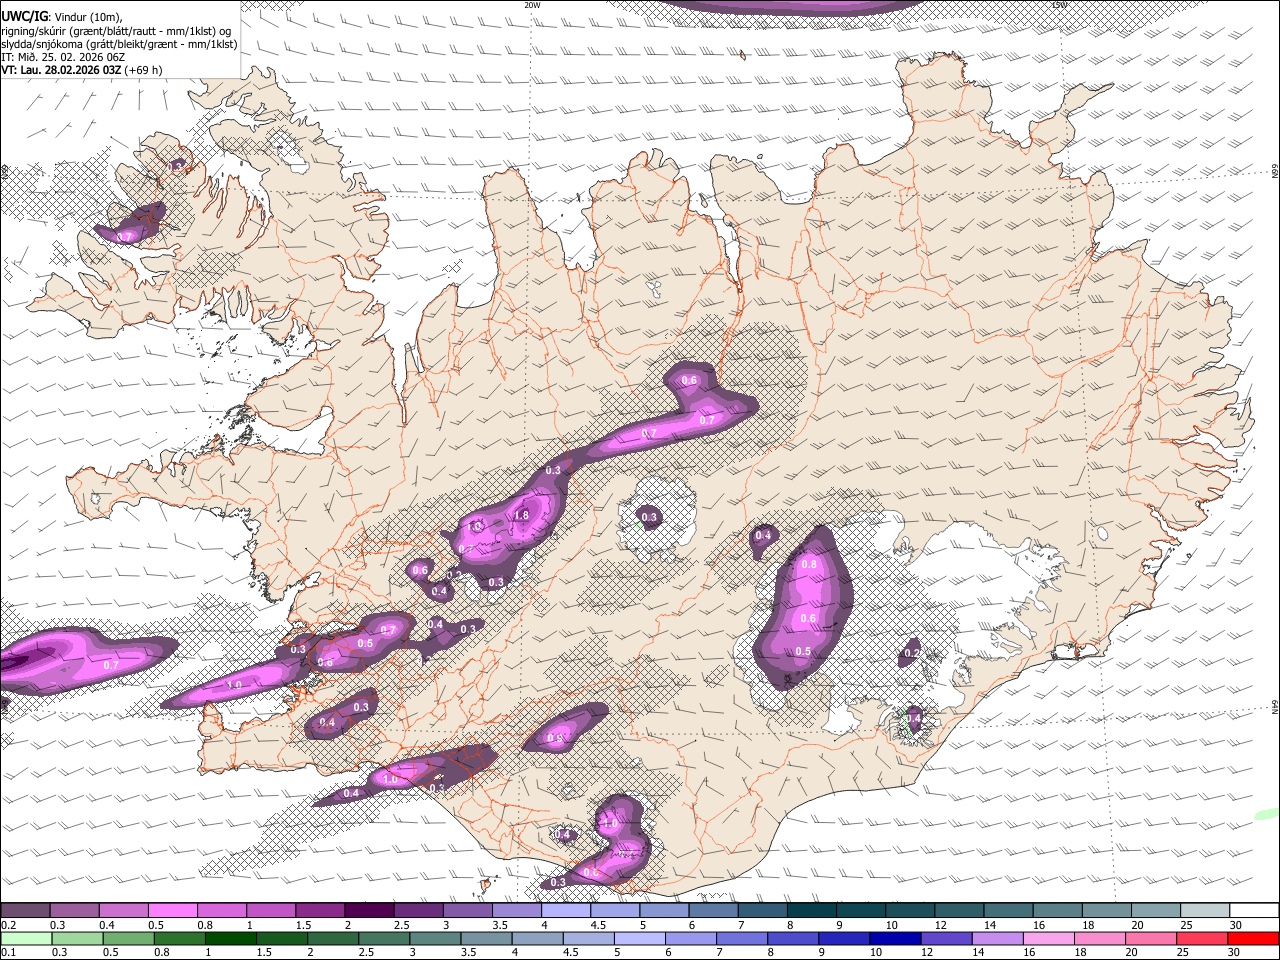Click the 3.5 tick label on the upper legend
The width and height of the screenshot is (1280, 960).
coord(500,925)
